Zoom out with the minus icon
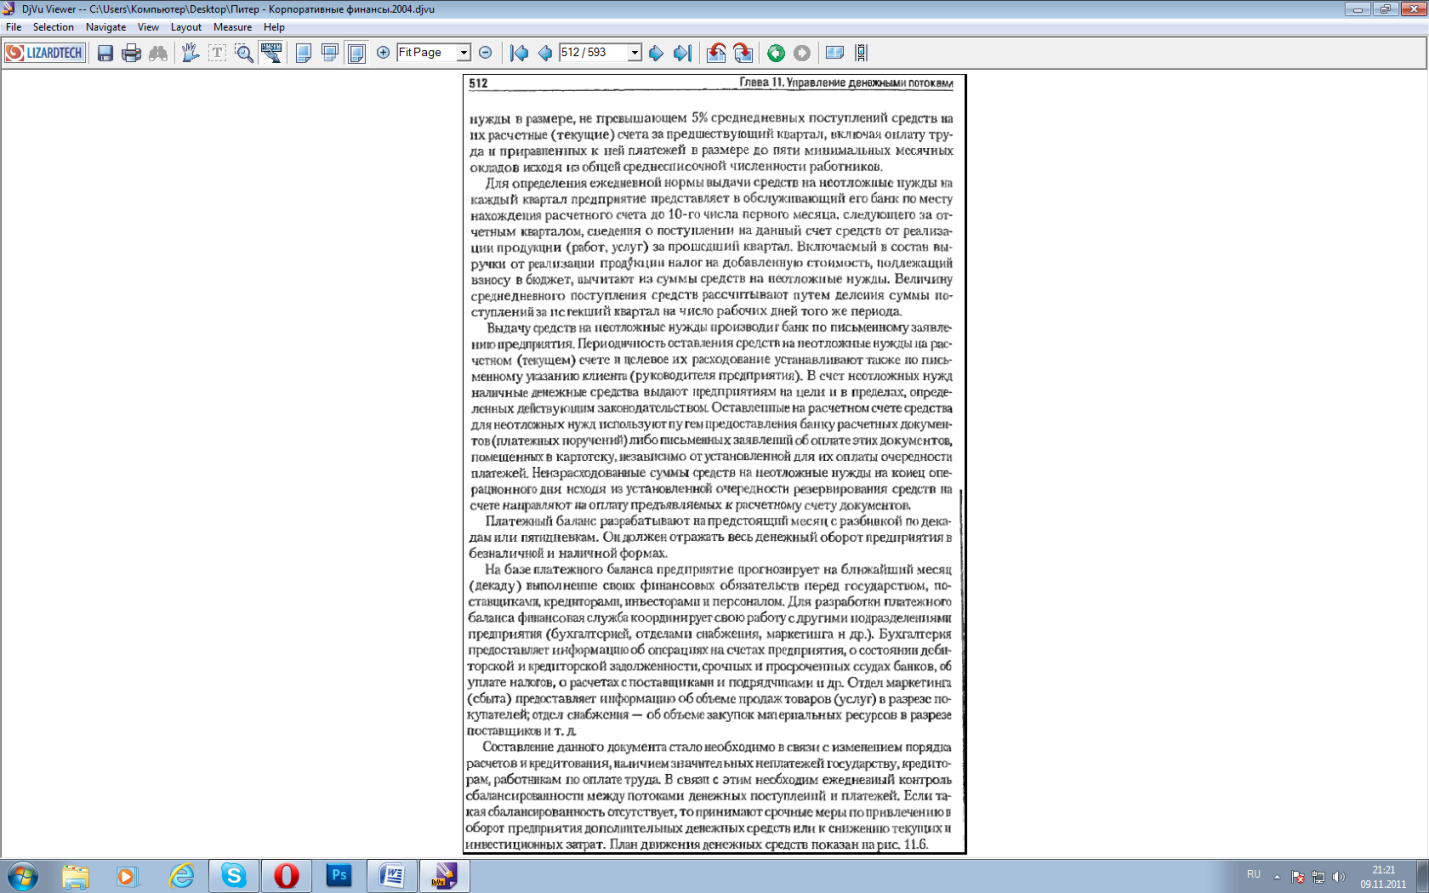 tap(485, 53)
